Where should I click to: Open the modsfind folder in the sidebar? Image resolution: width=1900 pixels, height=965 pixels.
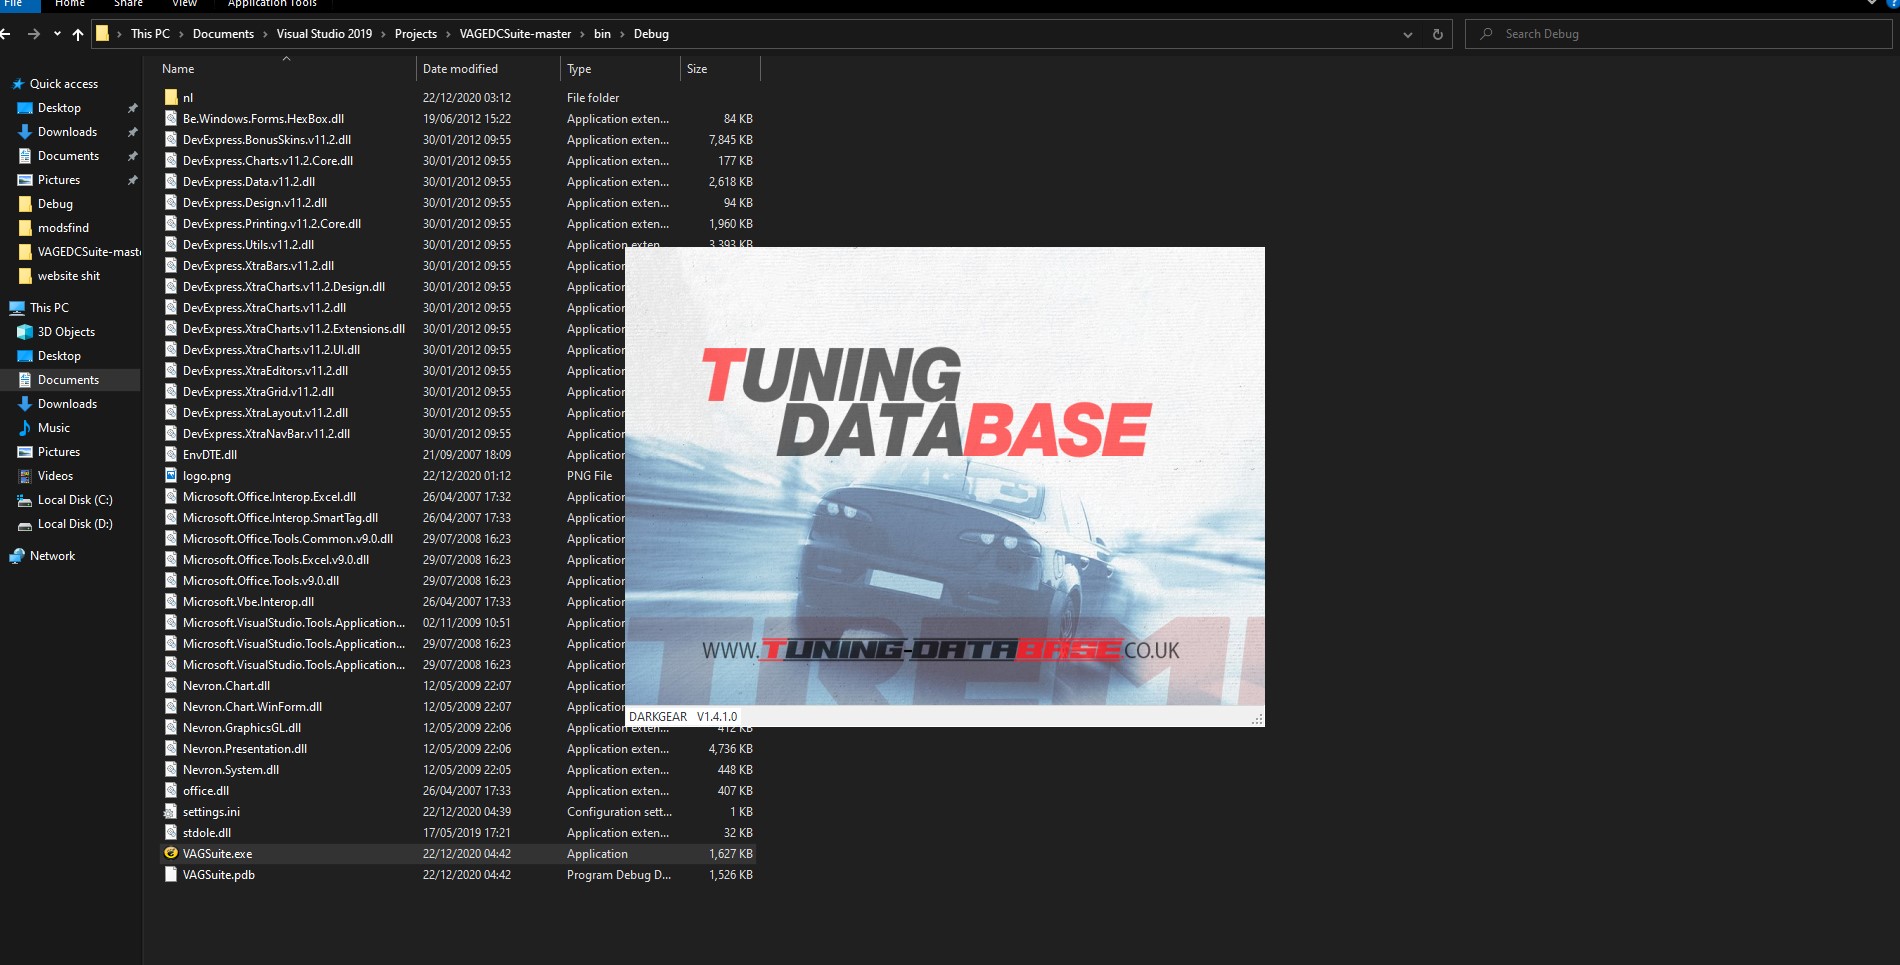click(63, 228)
